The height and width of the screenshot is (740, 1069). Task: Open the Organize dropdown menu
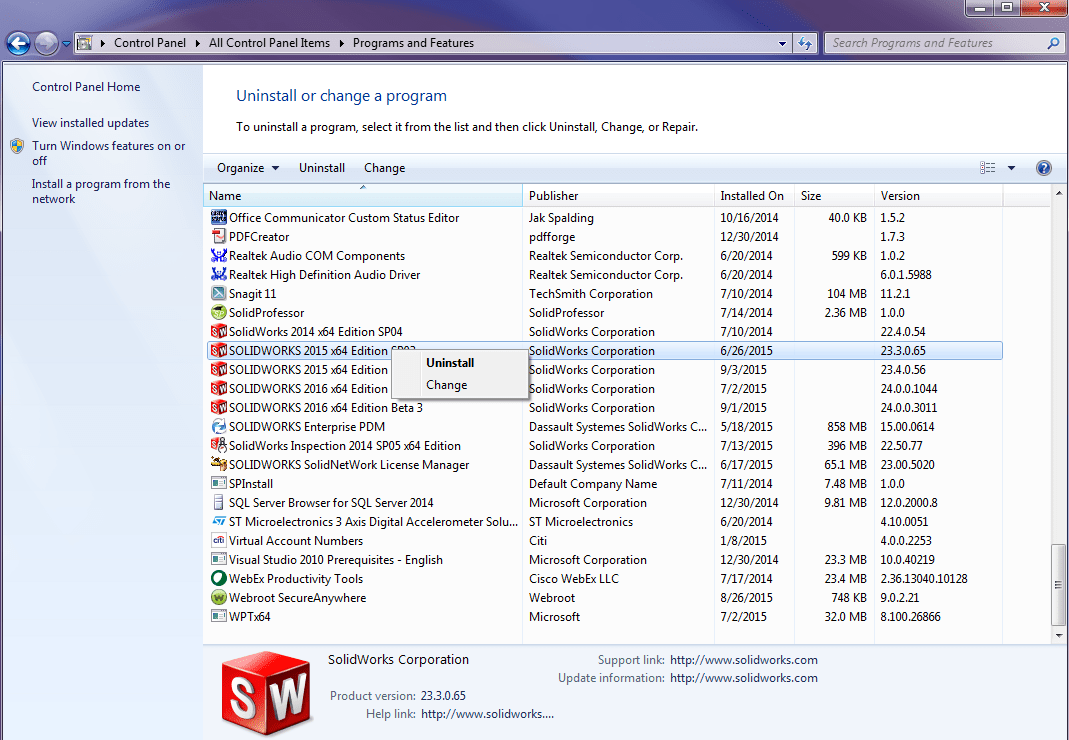click(247, 168)
